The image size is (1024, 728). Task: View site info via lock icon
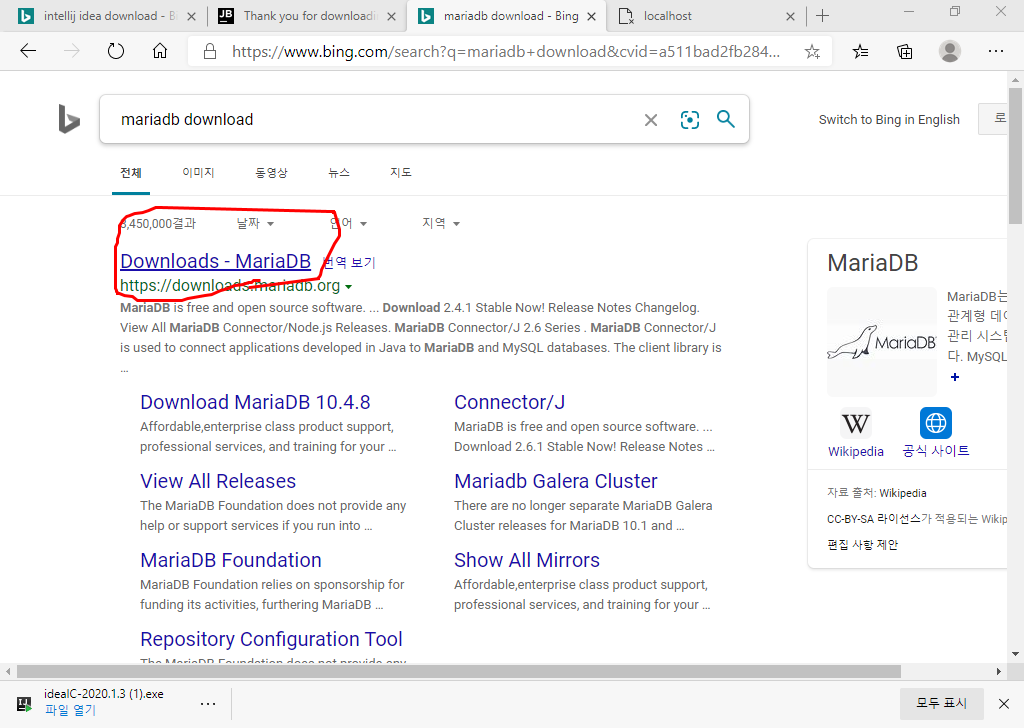[210, 52]
